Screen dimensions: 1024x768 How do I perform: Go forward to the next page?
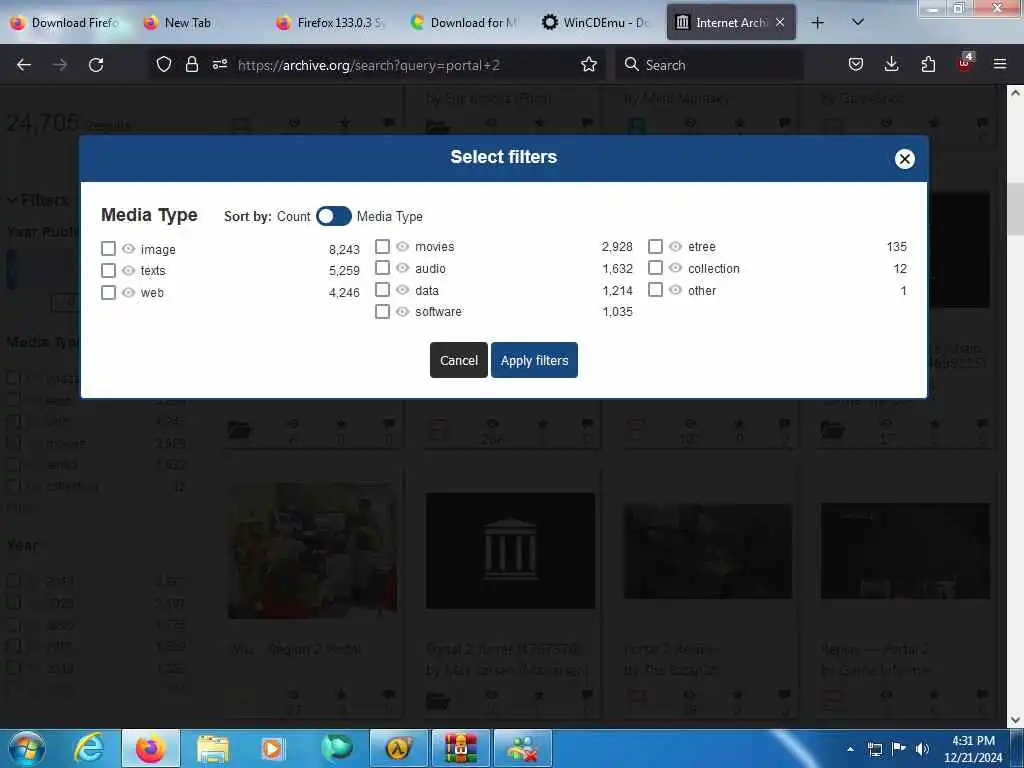[x=60, y=65]
